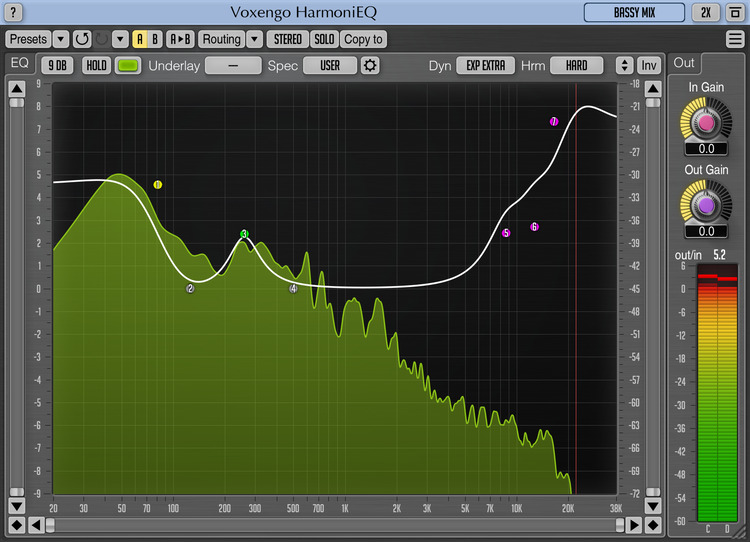The width and height of the screenshot is (750, 542).
Task: Toggle the green spectrum enable button
Action: pyautogui.click(x=128, y=66)
